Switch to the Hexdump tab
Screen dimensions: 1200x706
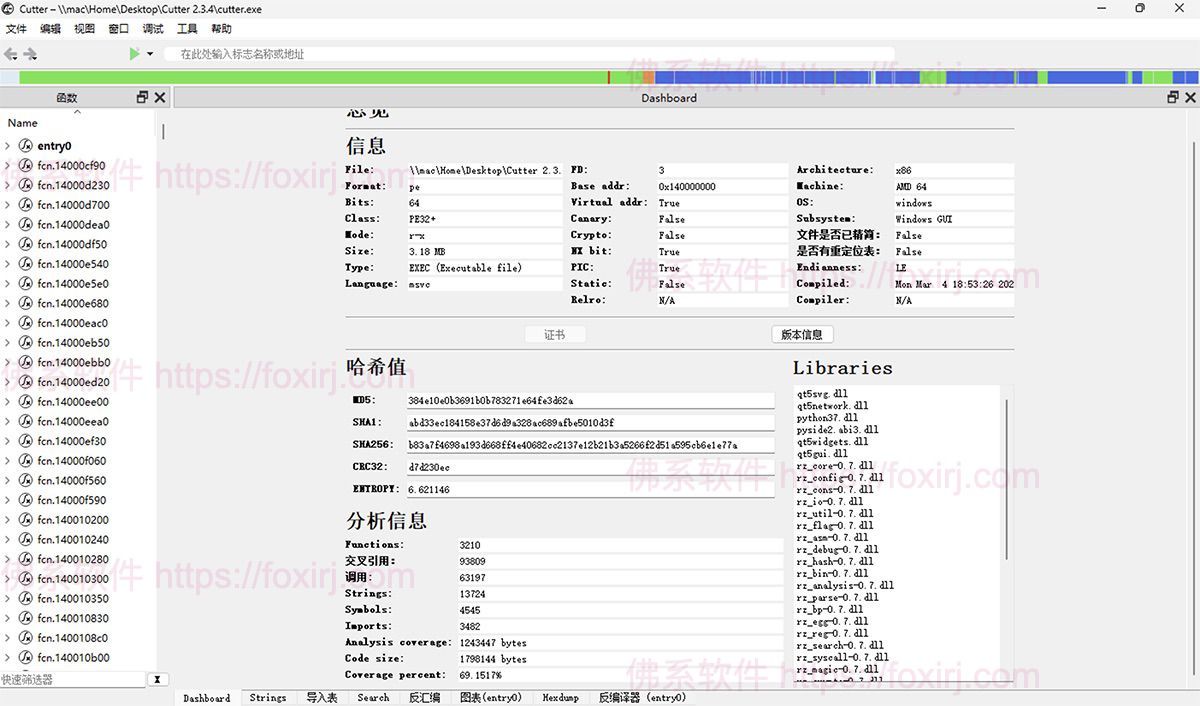[560, 698]
